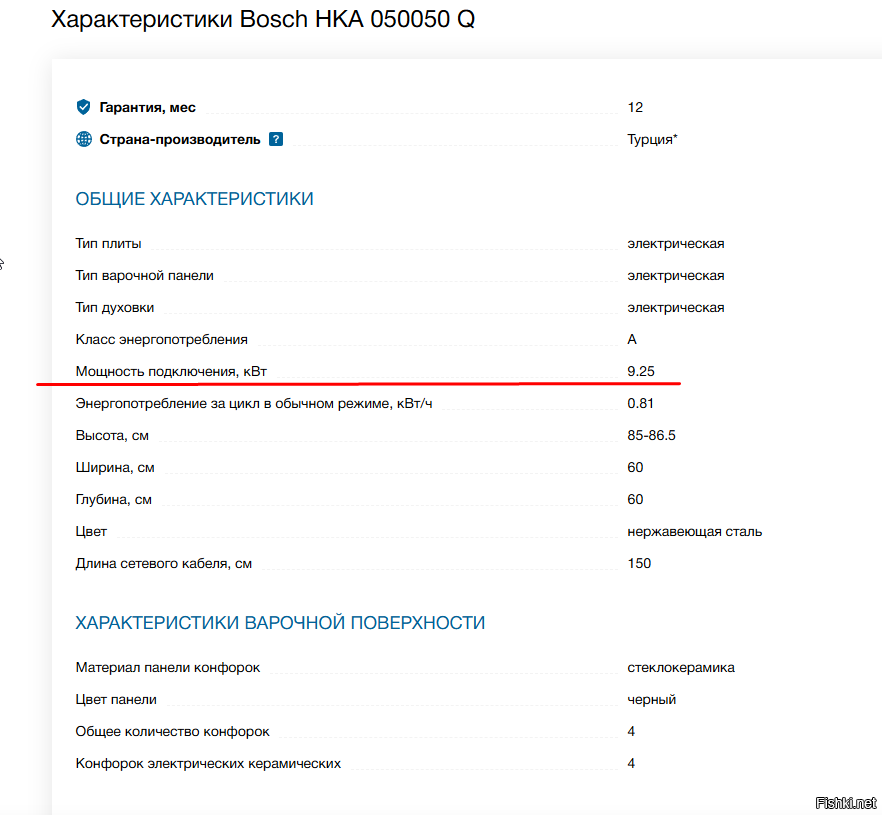This screenshot has width=882, height=815.
Task: Click the heading Характеристики Bosch HKA 050050 Q
Action: (x=263, y=19)
